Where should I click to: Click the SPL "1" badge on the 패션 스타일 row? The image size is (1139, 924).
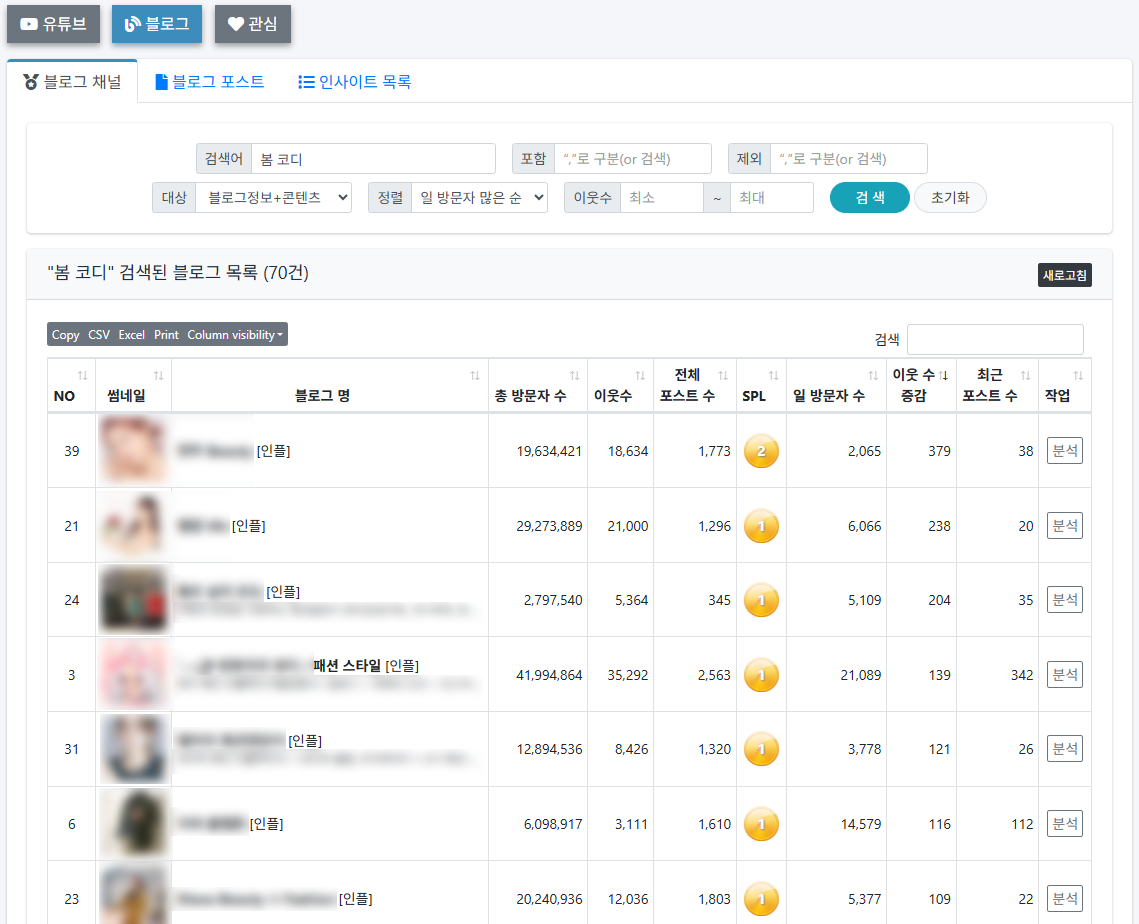click(761, 674)
